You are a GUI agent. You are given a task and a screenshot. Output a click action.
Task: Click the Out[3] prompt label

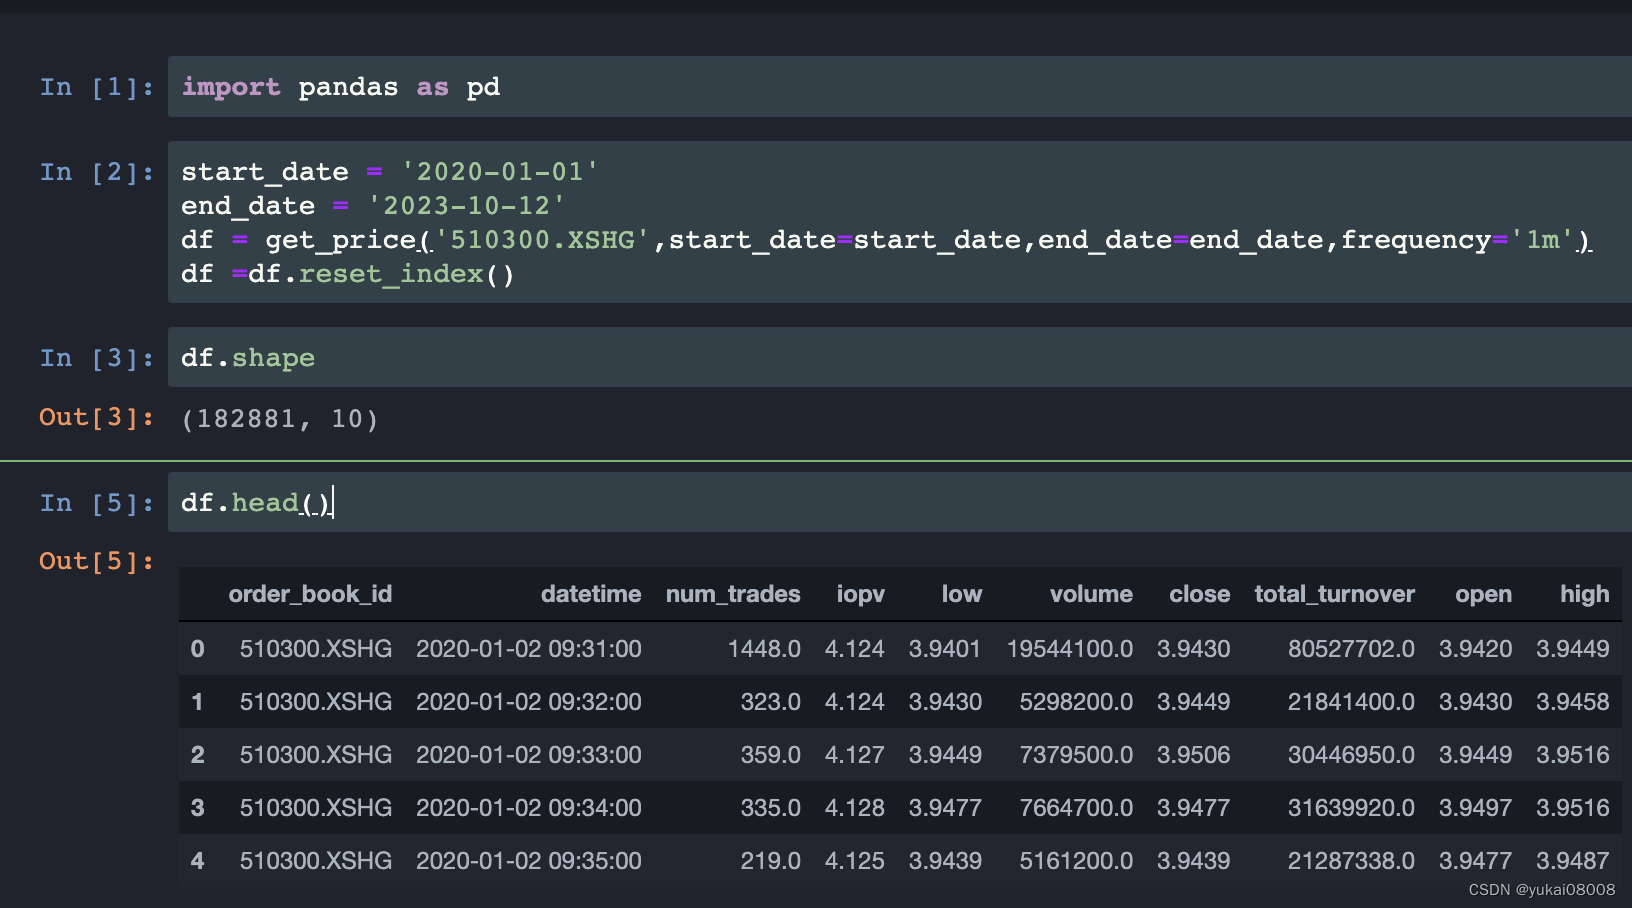point(97,418)
